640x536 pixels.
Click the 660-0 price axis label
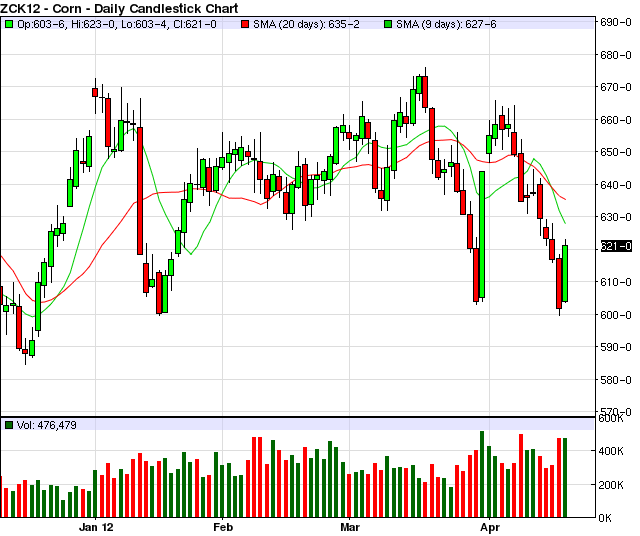(616, 120)
